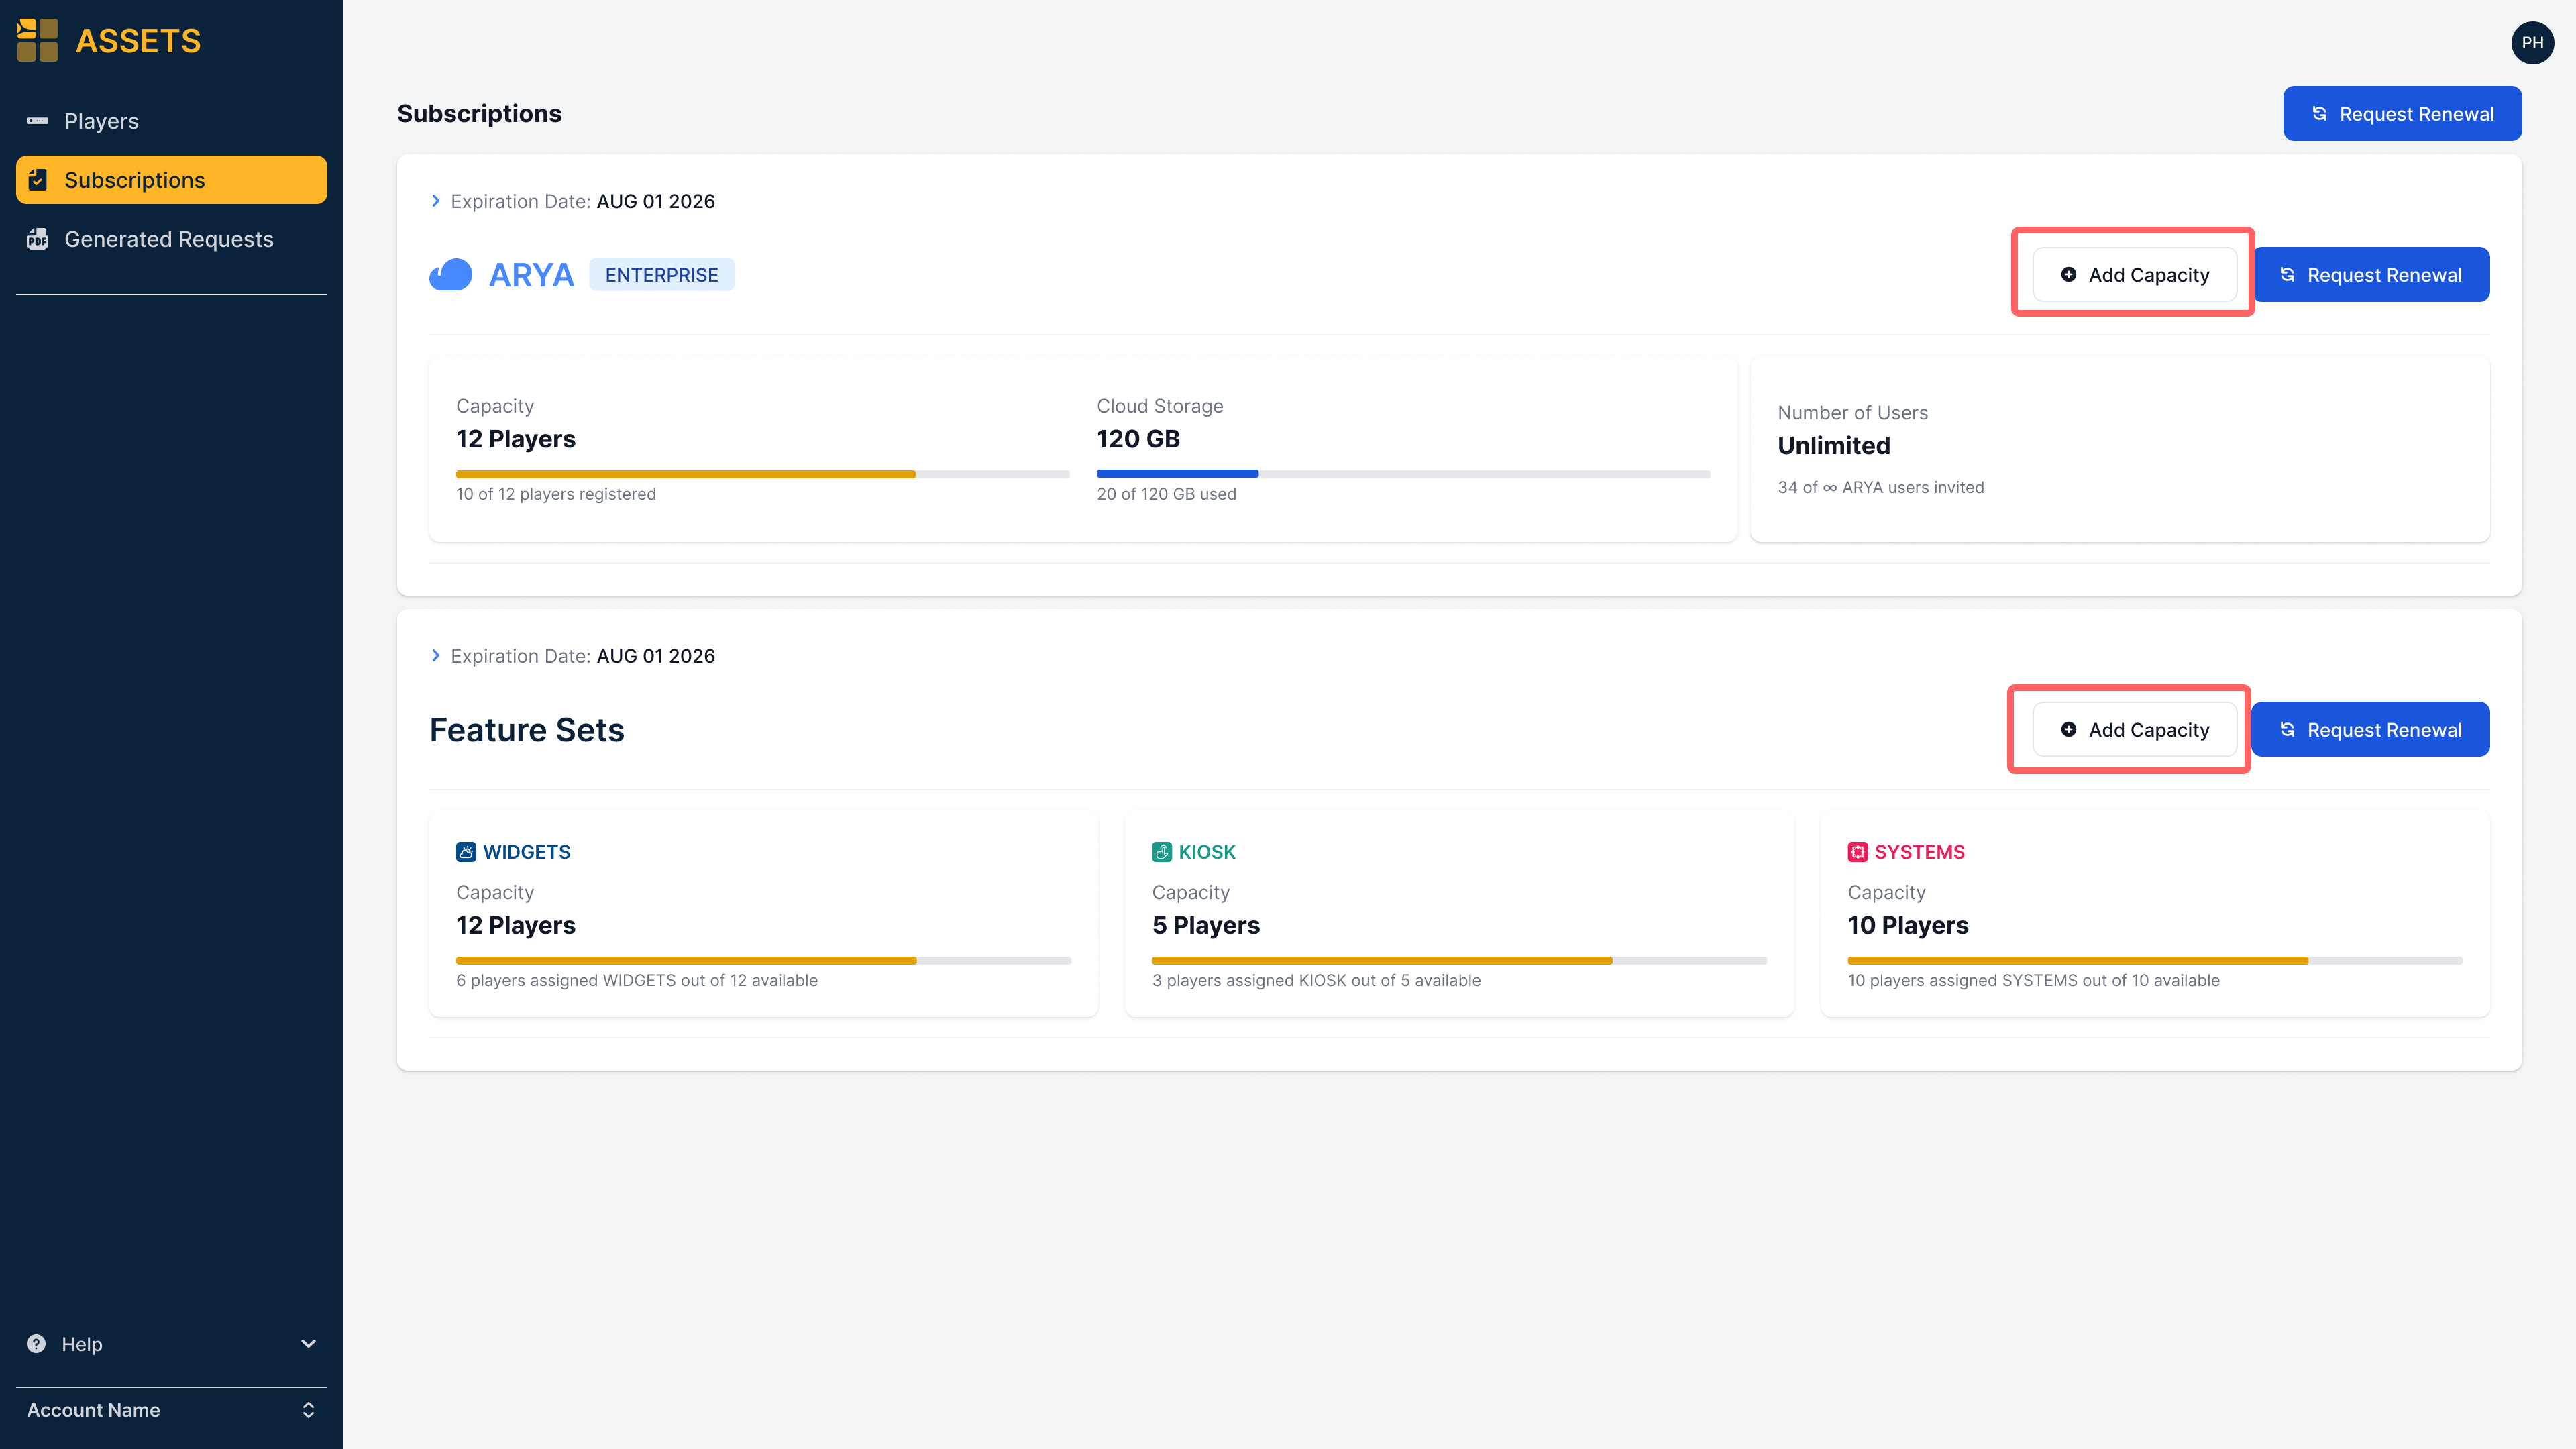This screenshot has height=1449, width=2576.
Task: Click the ARYA product name
Action: coord(531,274)
